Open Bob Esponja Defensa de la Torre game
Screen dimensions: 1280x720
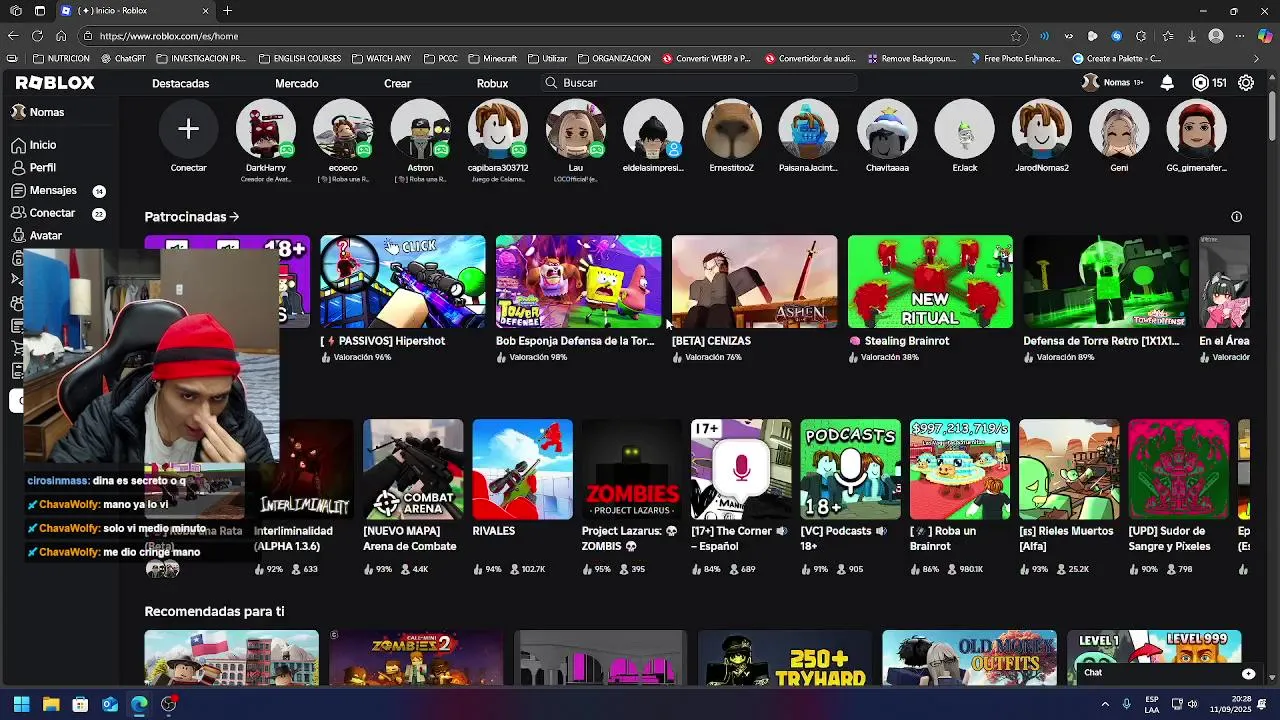578,282
